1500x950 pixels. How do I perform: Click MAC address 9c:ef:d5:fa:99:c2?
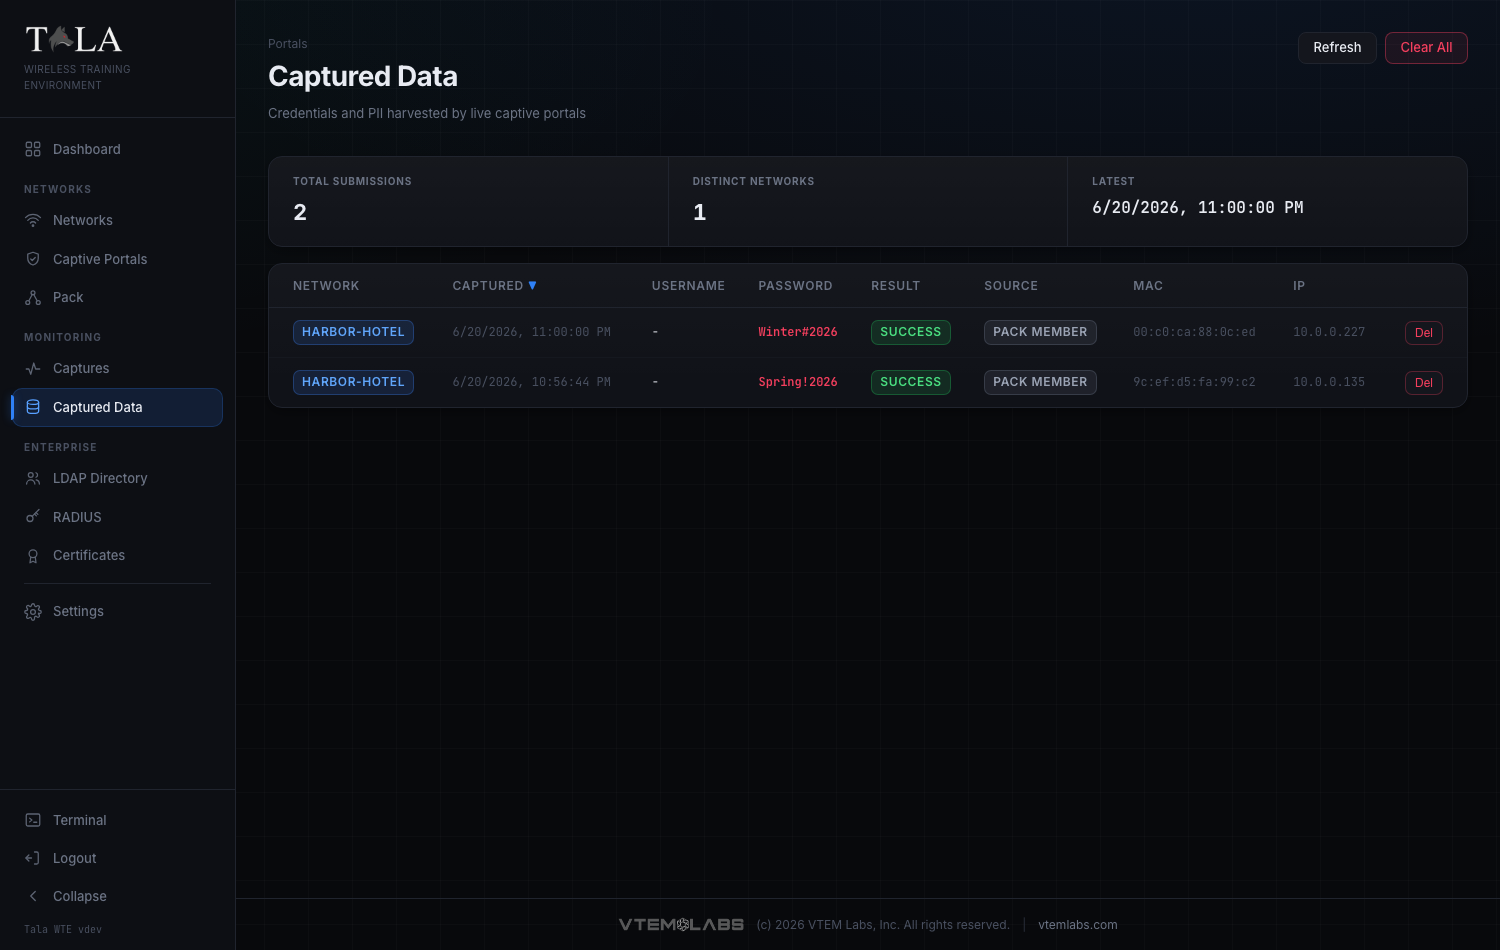click(1194, 382)
